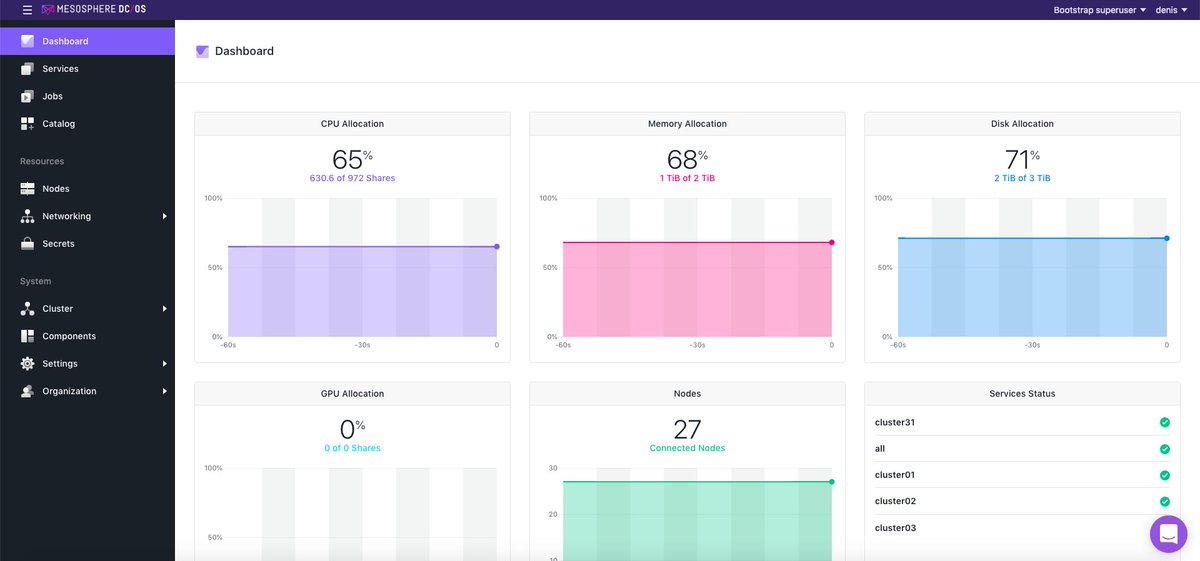Click the GPU Allocation panel title

pos(352,394)
